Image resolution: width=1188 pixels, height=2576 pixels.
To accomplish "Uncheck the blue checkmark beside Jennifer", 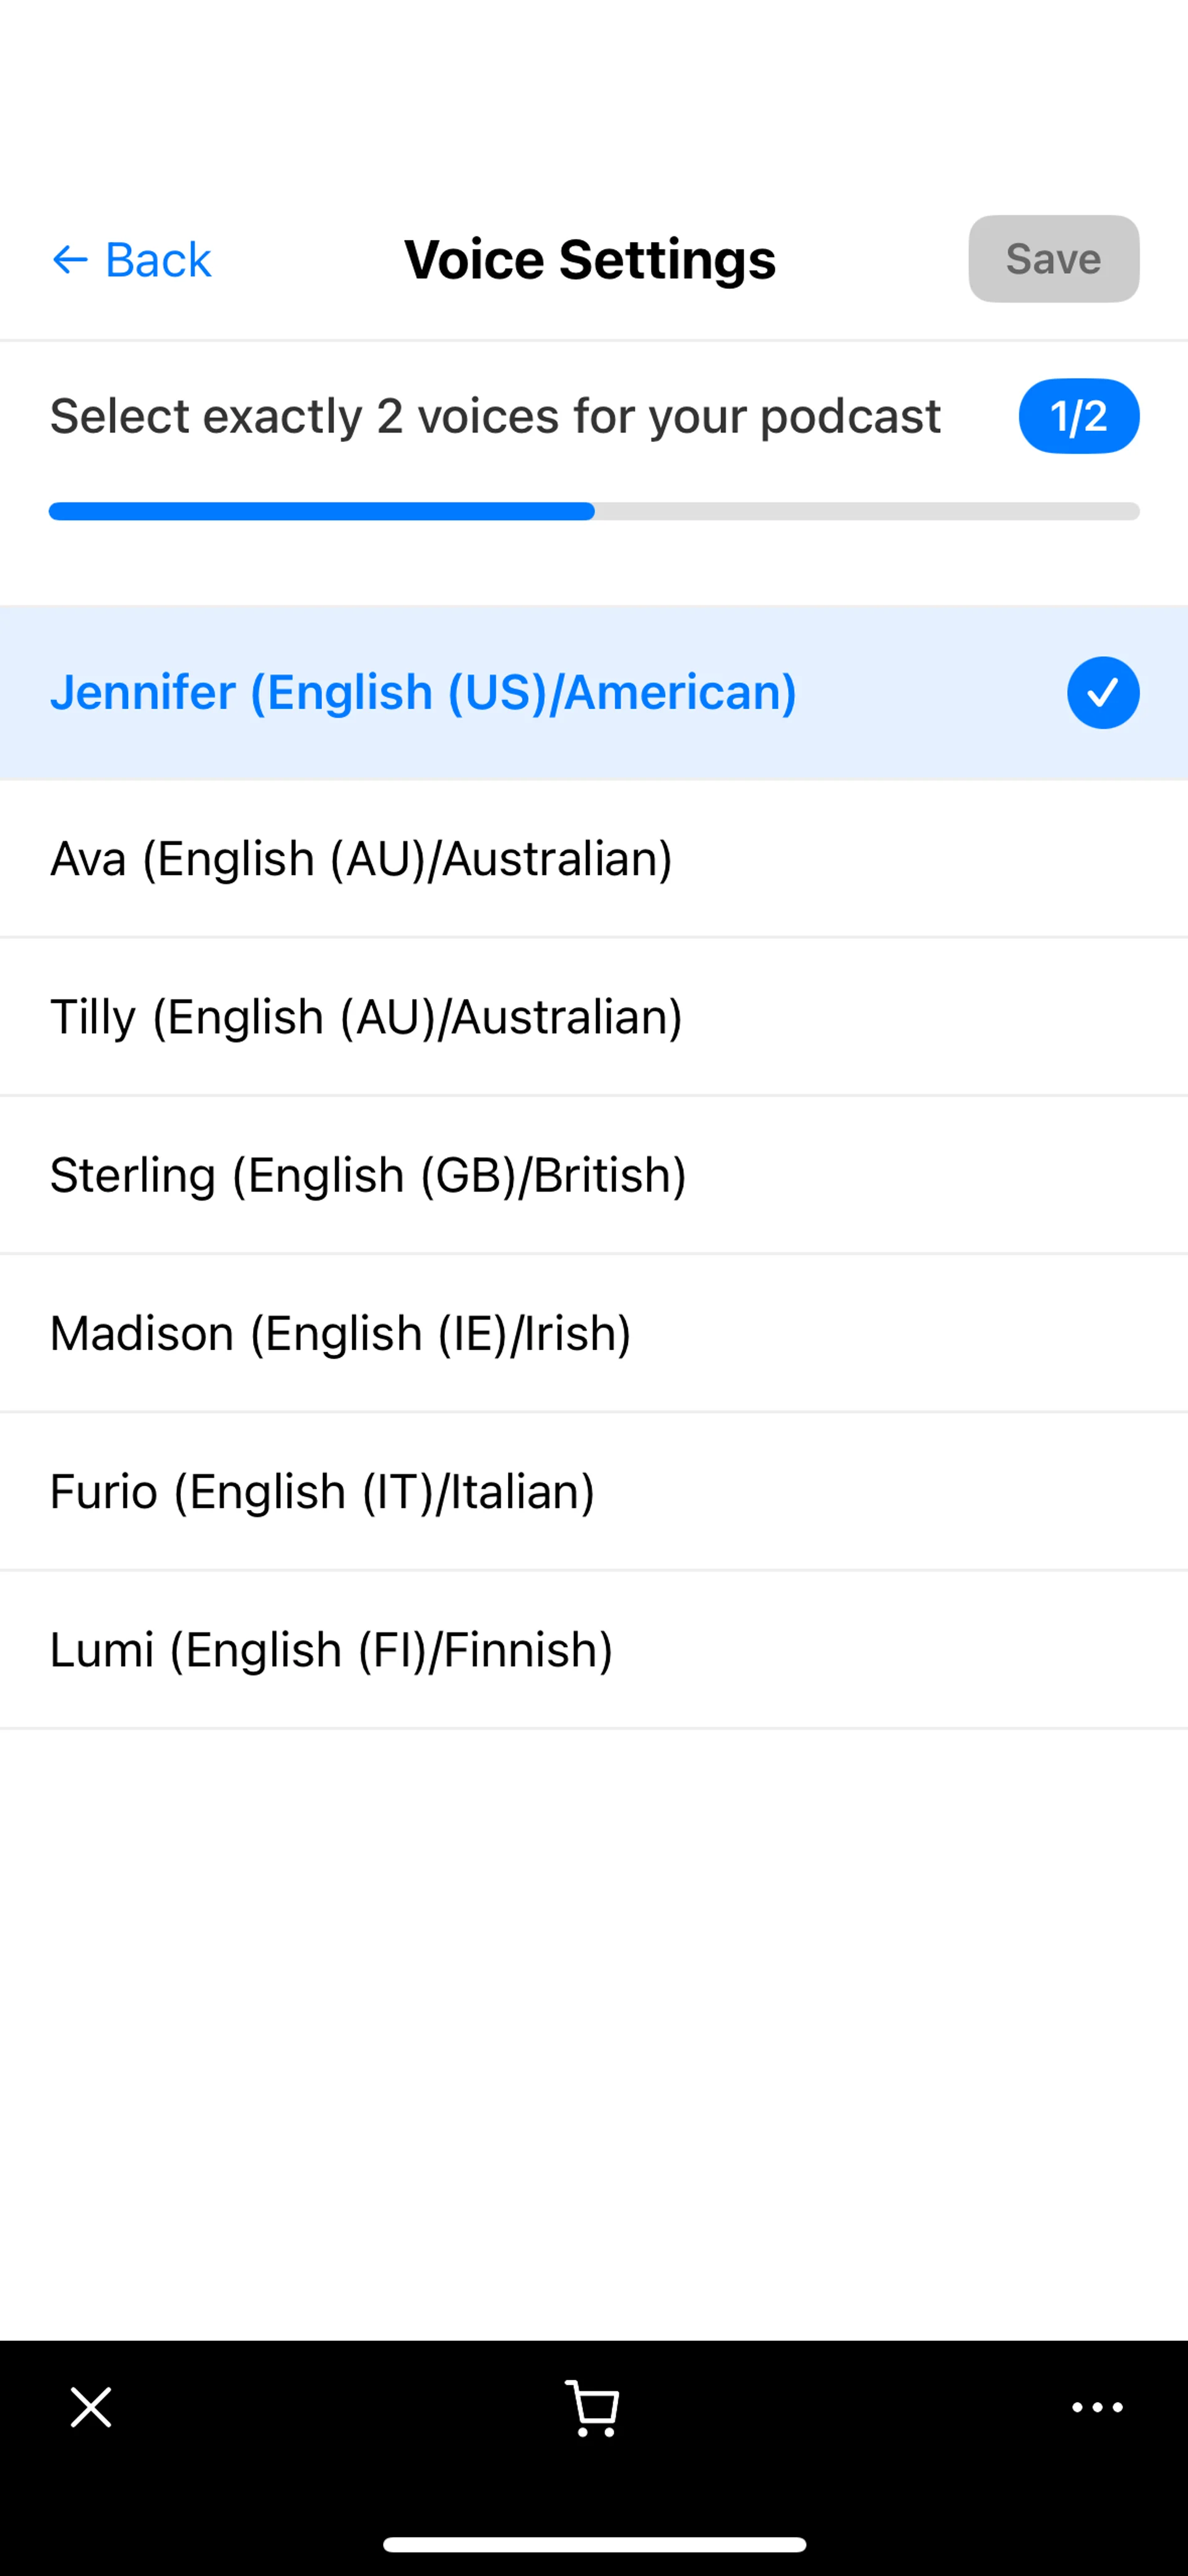I will tap(1102, 693).
